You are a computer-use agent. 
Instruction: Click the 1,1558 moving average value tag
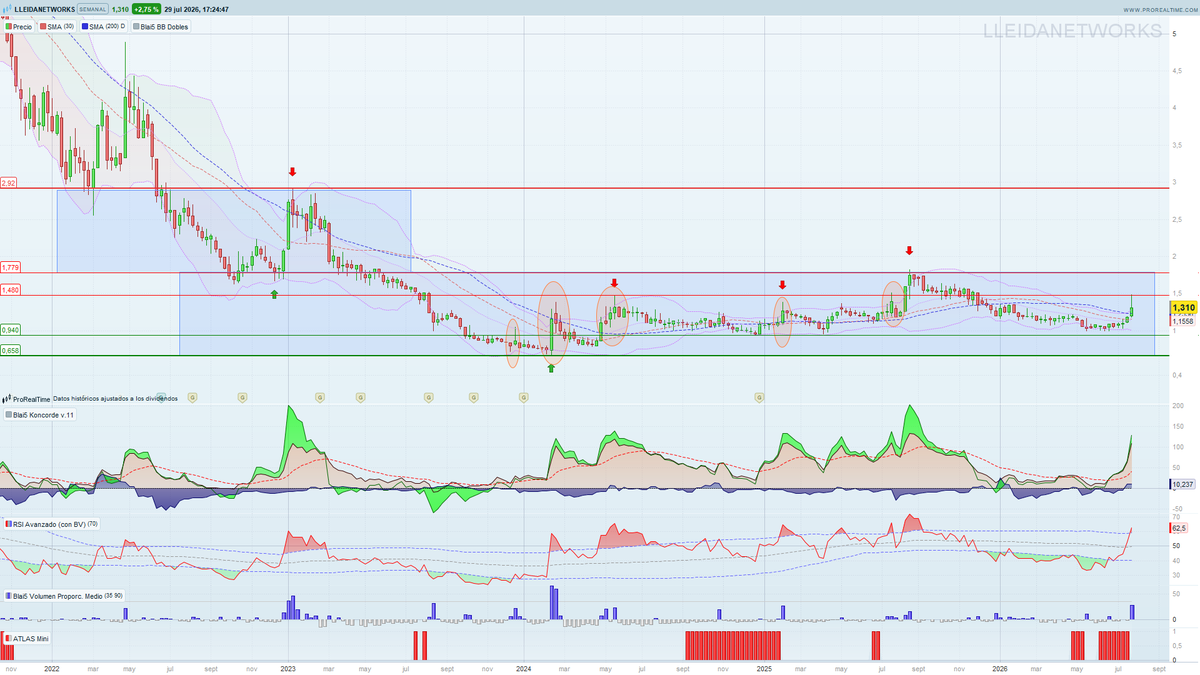(x=1182, y=321)
